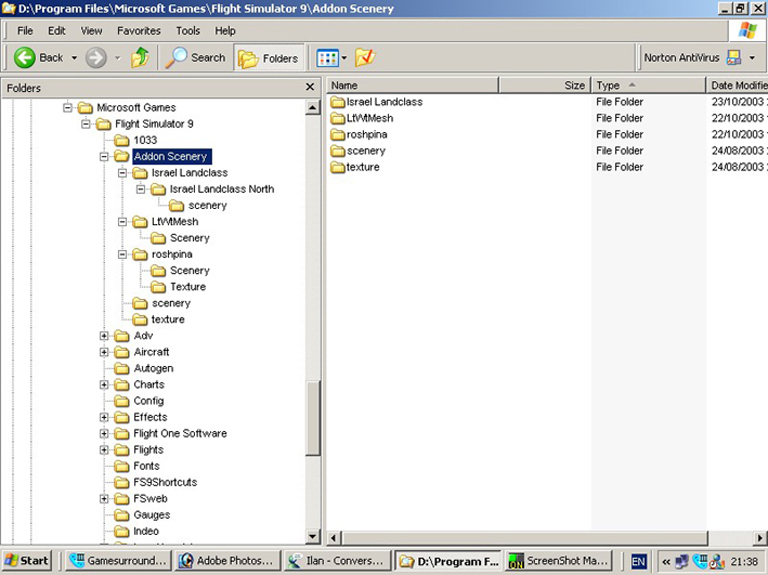Click the Israel Landclass folder icon in file list
The image size is (768, 575).
[337, 102]
